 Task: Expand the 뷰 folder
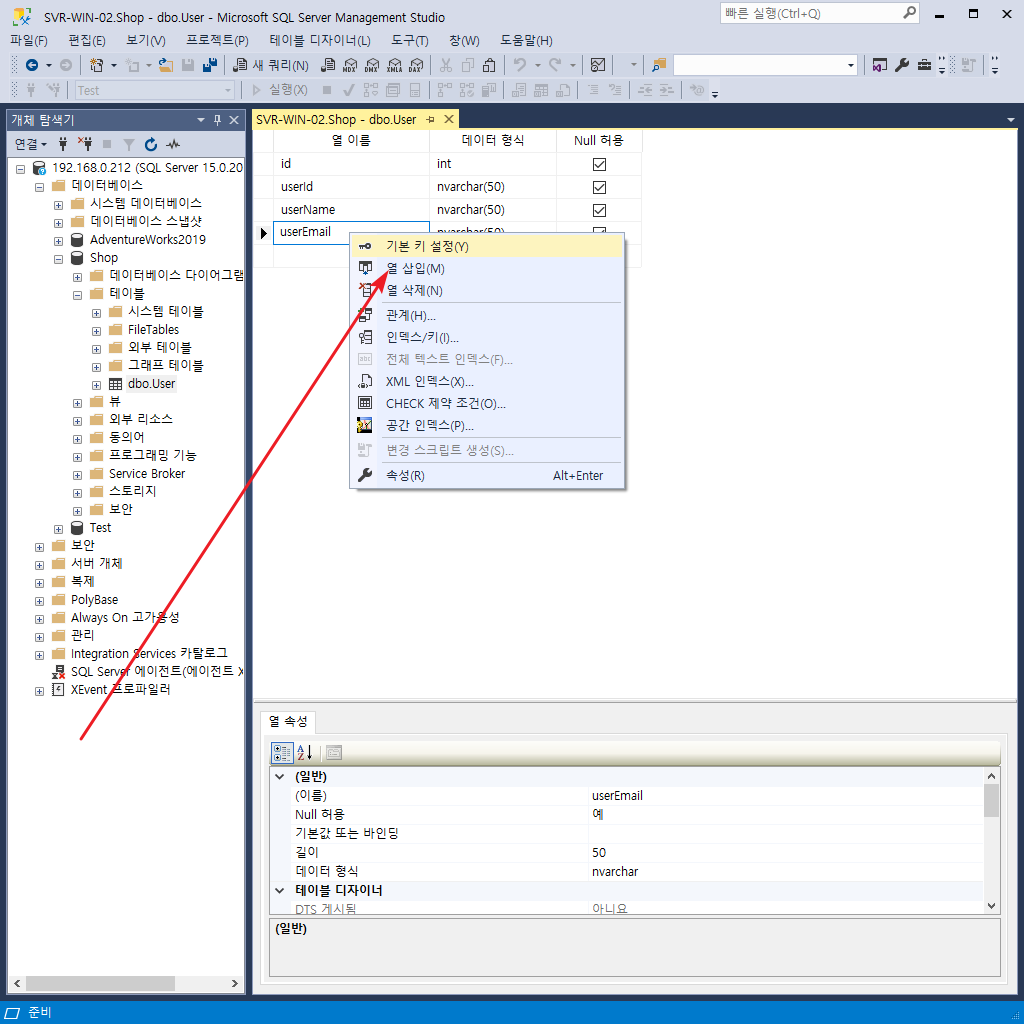tap(77, 403)
